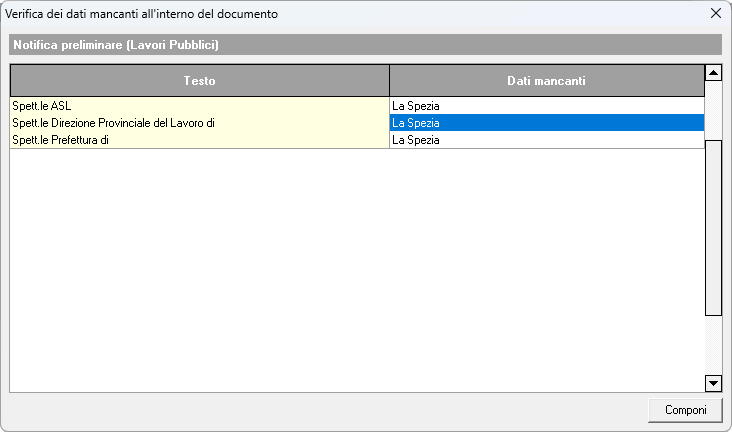Select the 'Spett.le ASL' text cell
Screen dimensions: 732x432
[x=199, y=105]
